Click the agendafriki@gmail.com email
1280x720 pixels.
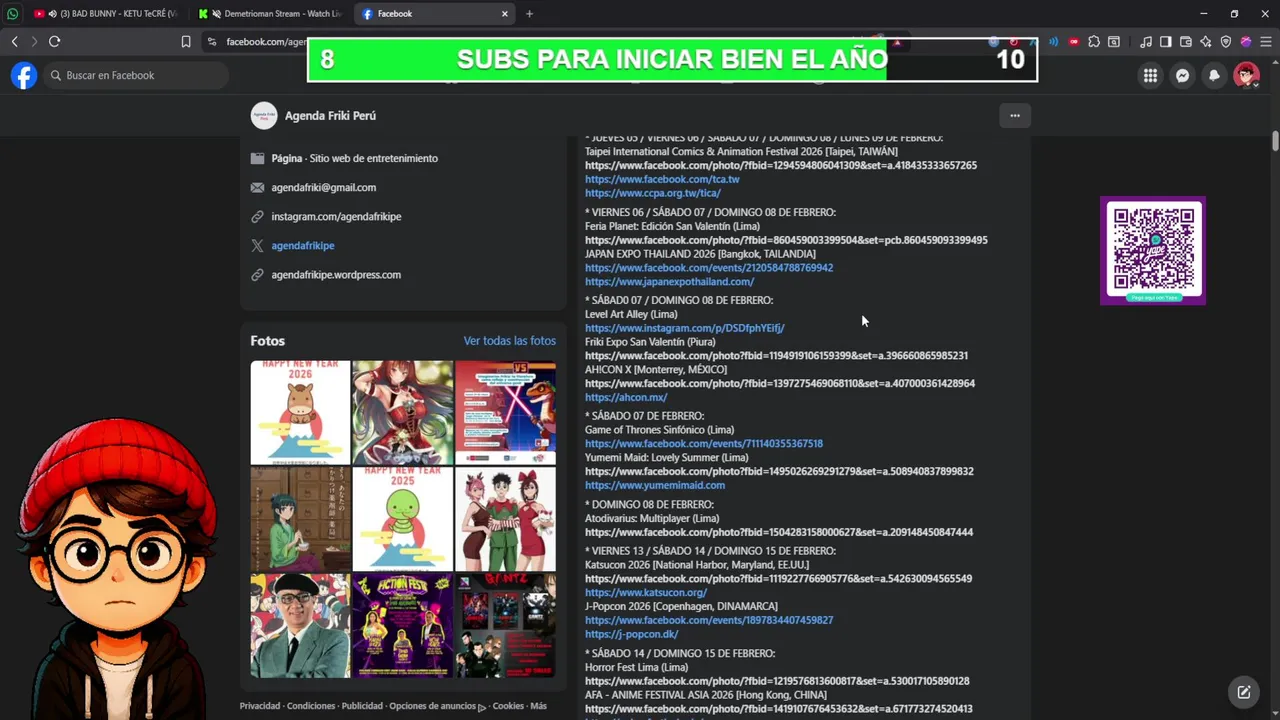point(323,187)
